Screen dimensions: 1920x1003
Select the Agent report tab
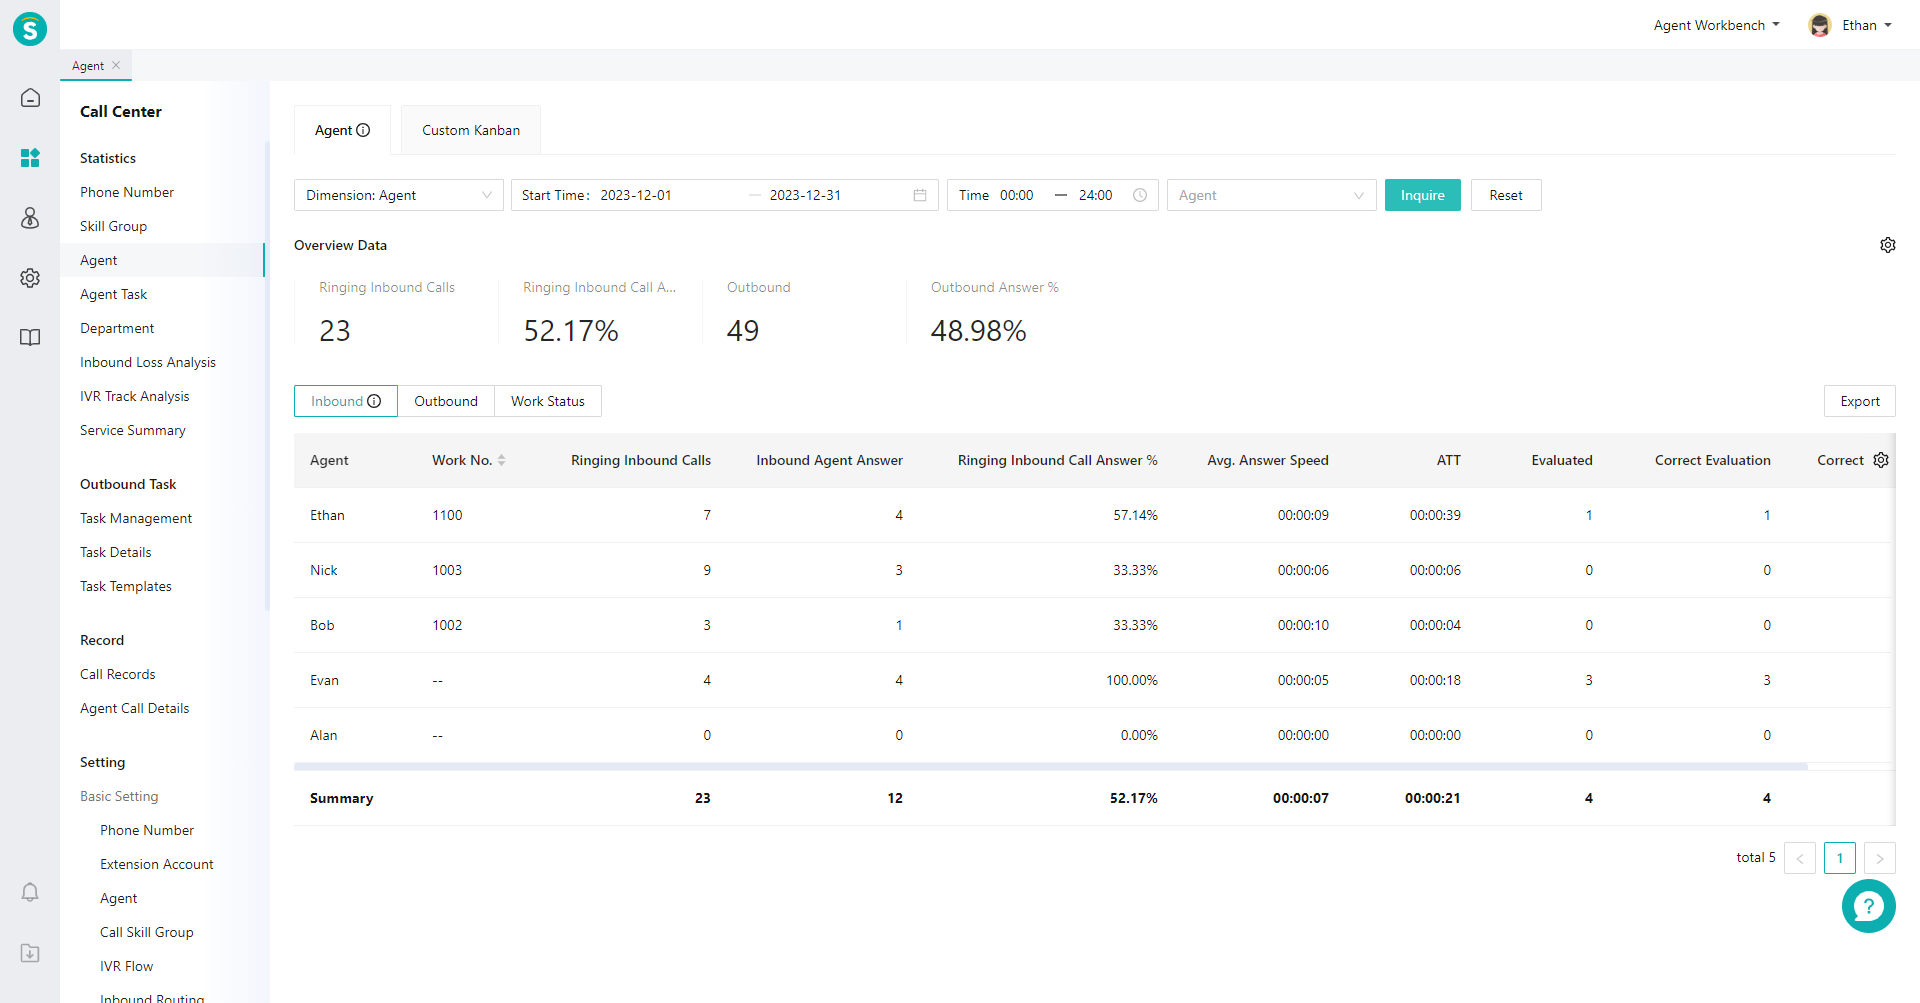click(x=342, y=130)
